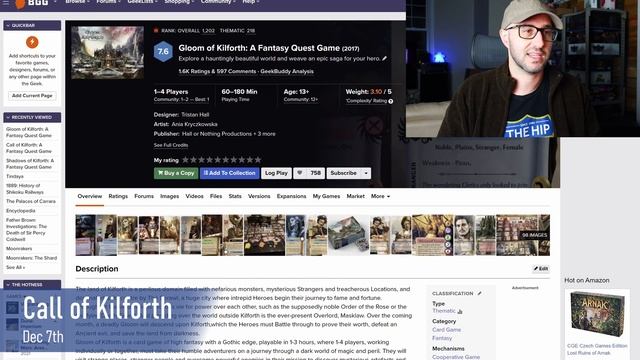Click the Add Current Page button

click(x=32, y=96)
